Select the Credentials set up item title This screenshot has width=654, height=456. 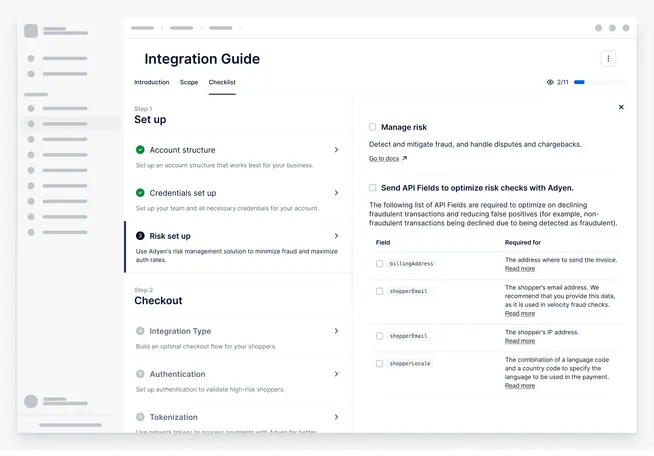pyautogui.click(x=183, y=193)
